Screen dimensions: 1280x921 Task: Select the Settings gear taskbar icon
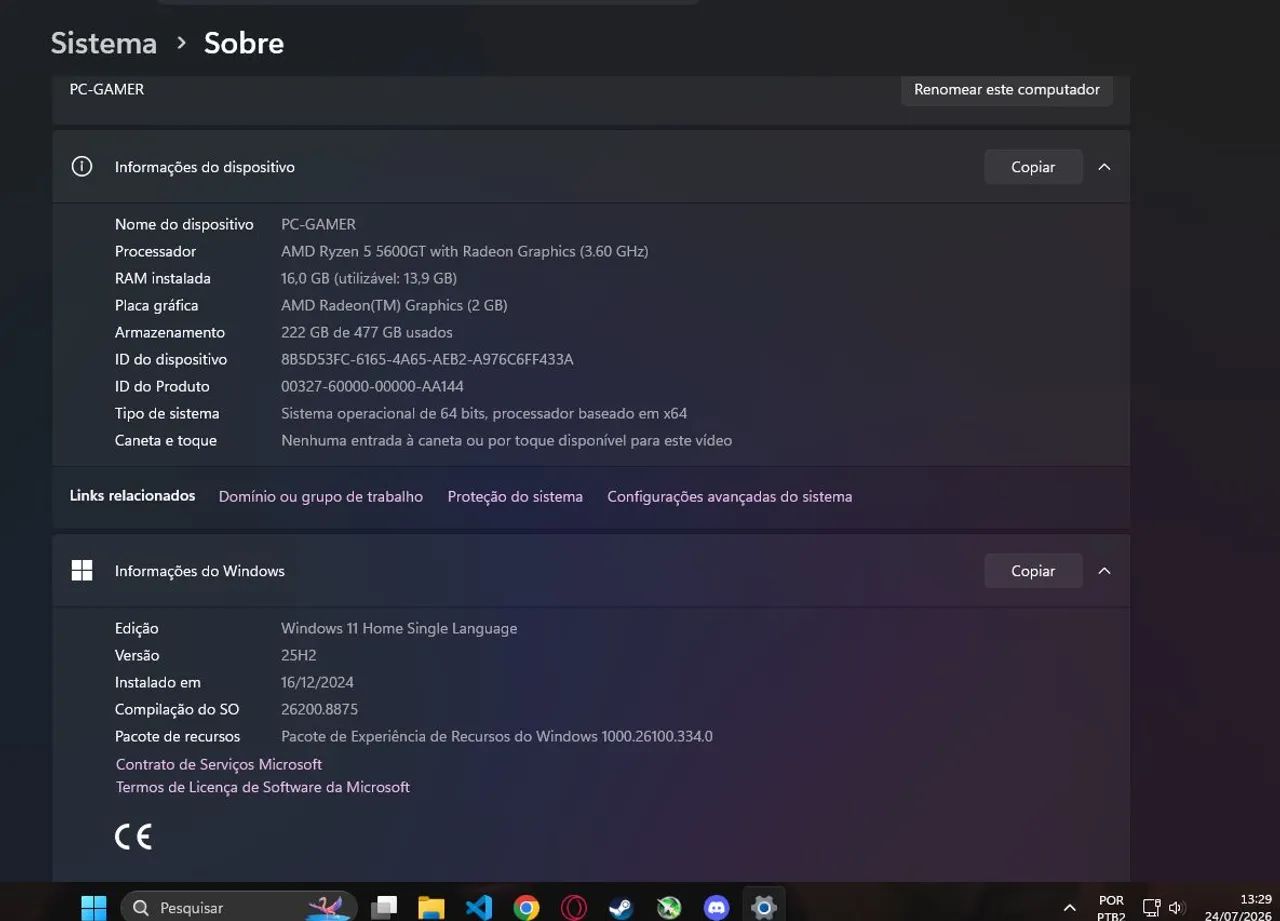coord(764,907)
